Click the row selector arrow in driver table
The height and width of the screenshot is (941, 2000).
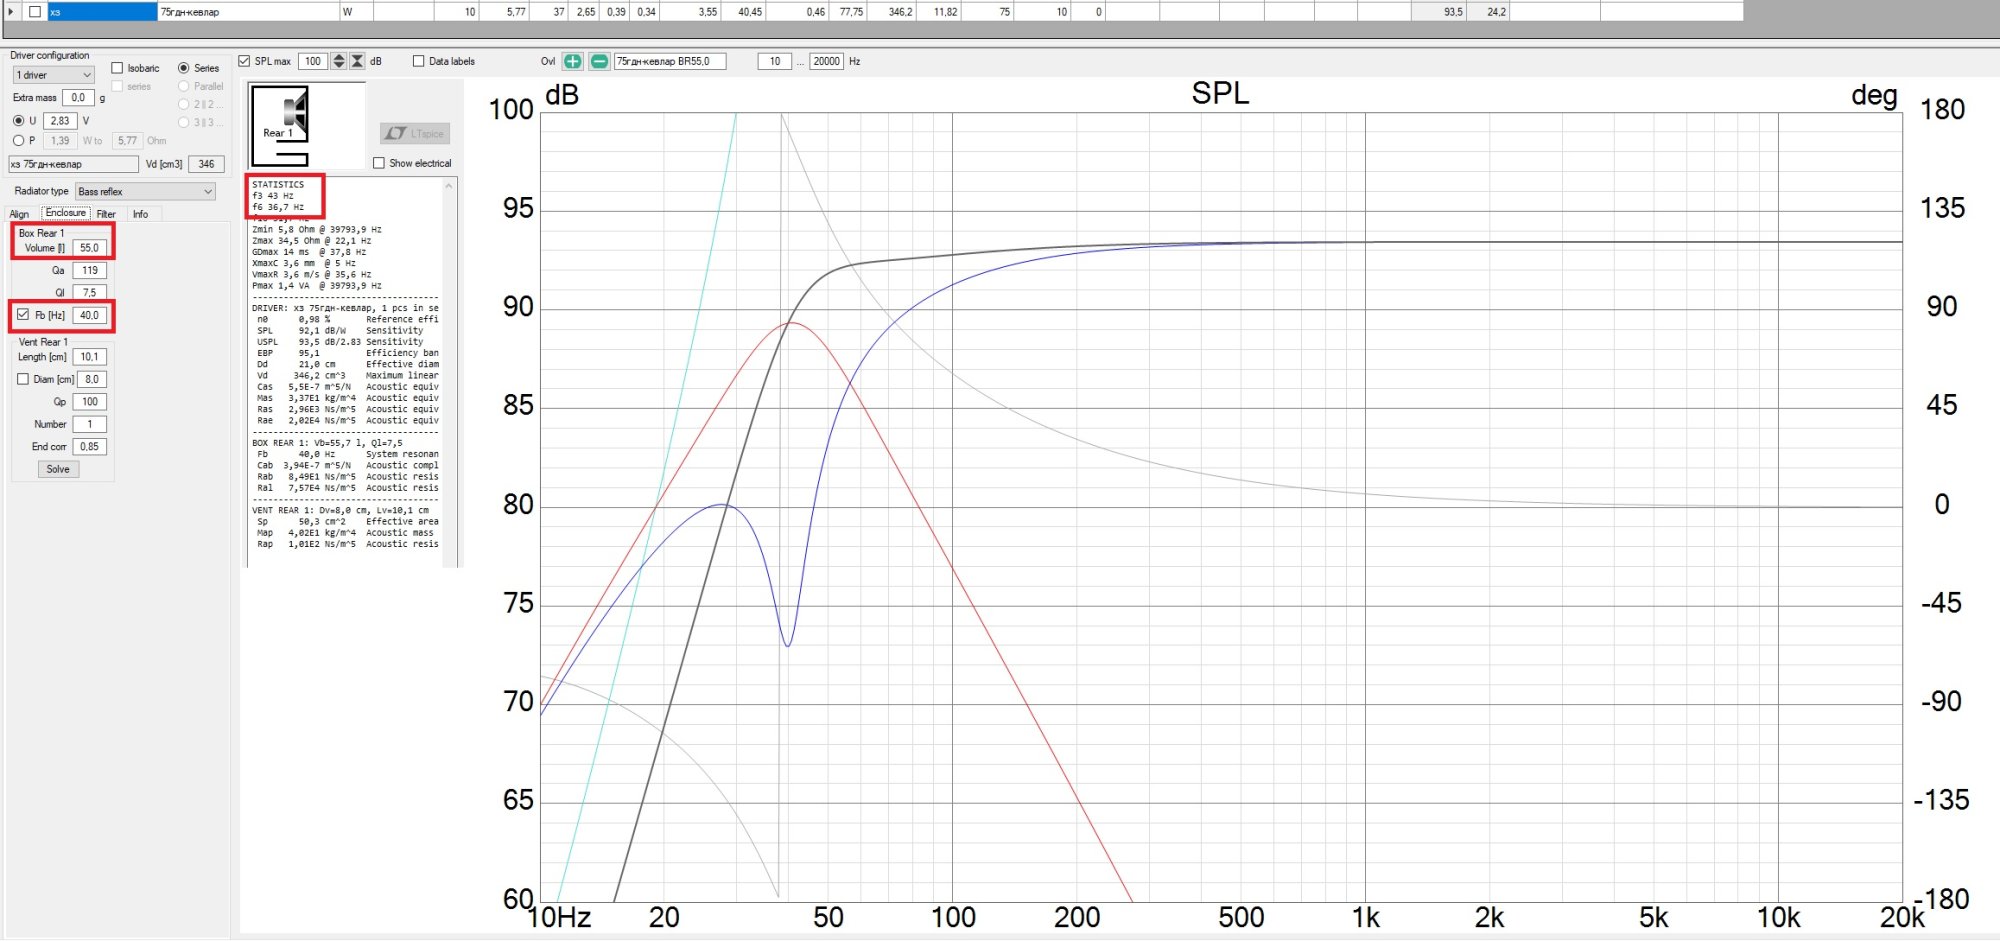click(x=11, y=11)
